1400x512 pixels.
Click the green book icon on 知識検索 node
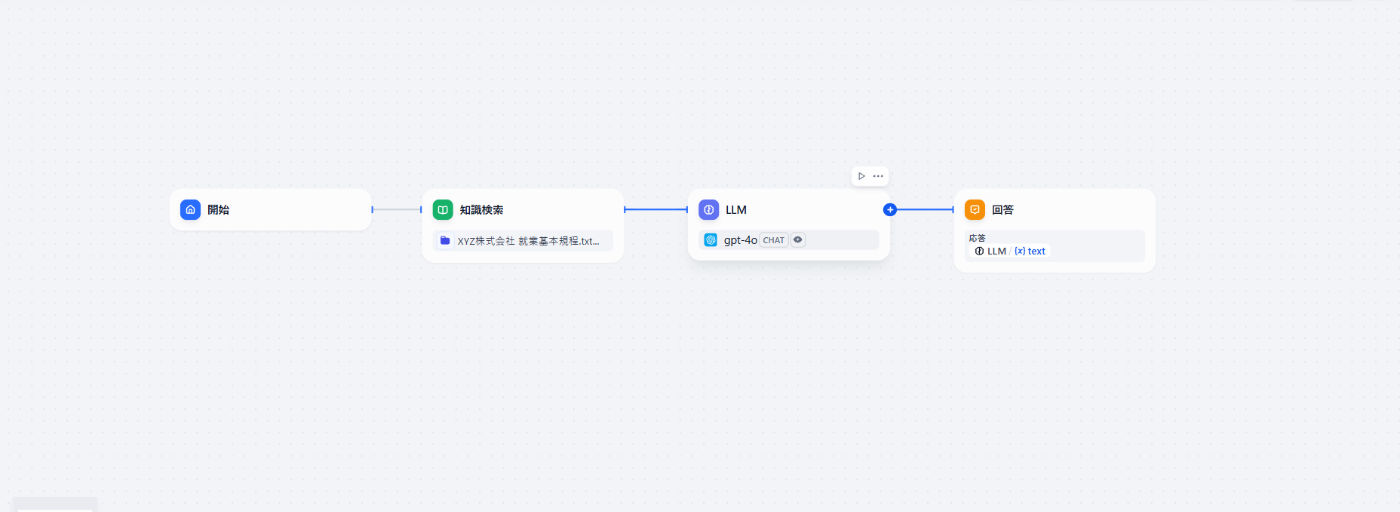pyautogui.click(x=443, y=210)
